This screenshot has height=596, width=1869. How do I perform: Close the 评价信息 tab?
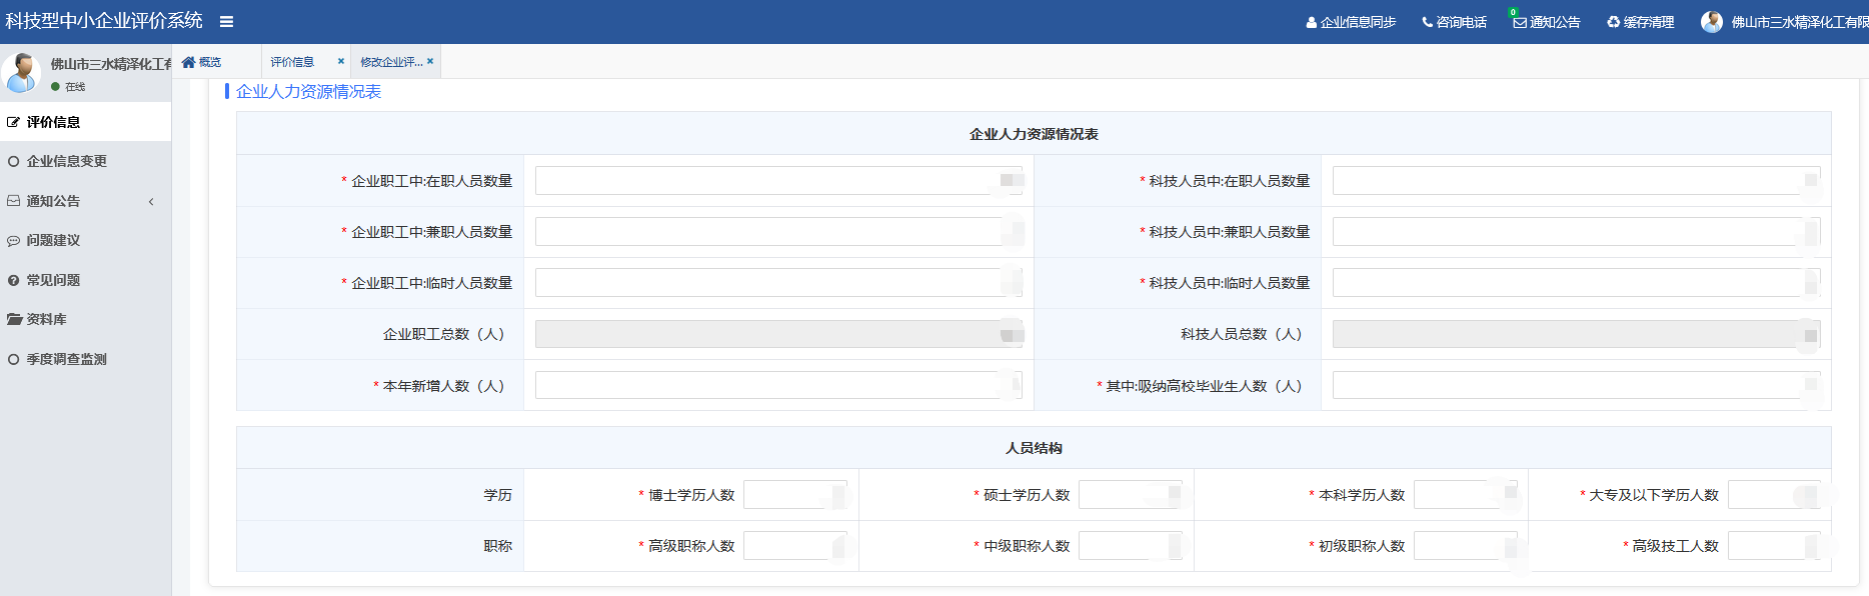[x=341, y=61]
